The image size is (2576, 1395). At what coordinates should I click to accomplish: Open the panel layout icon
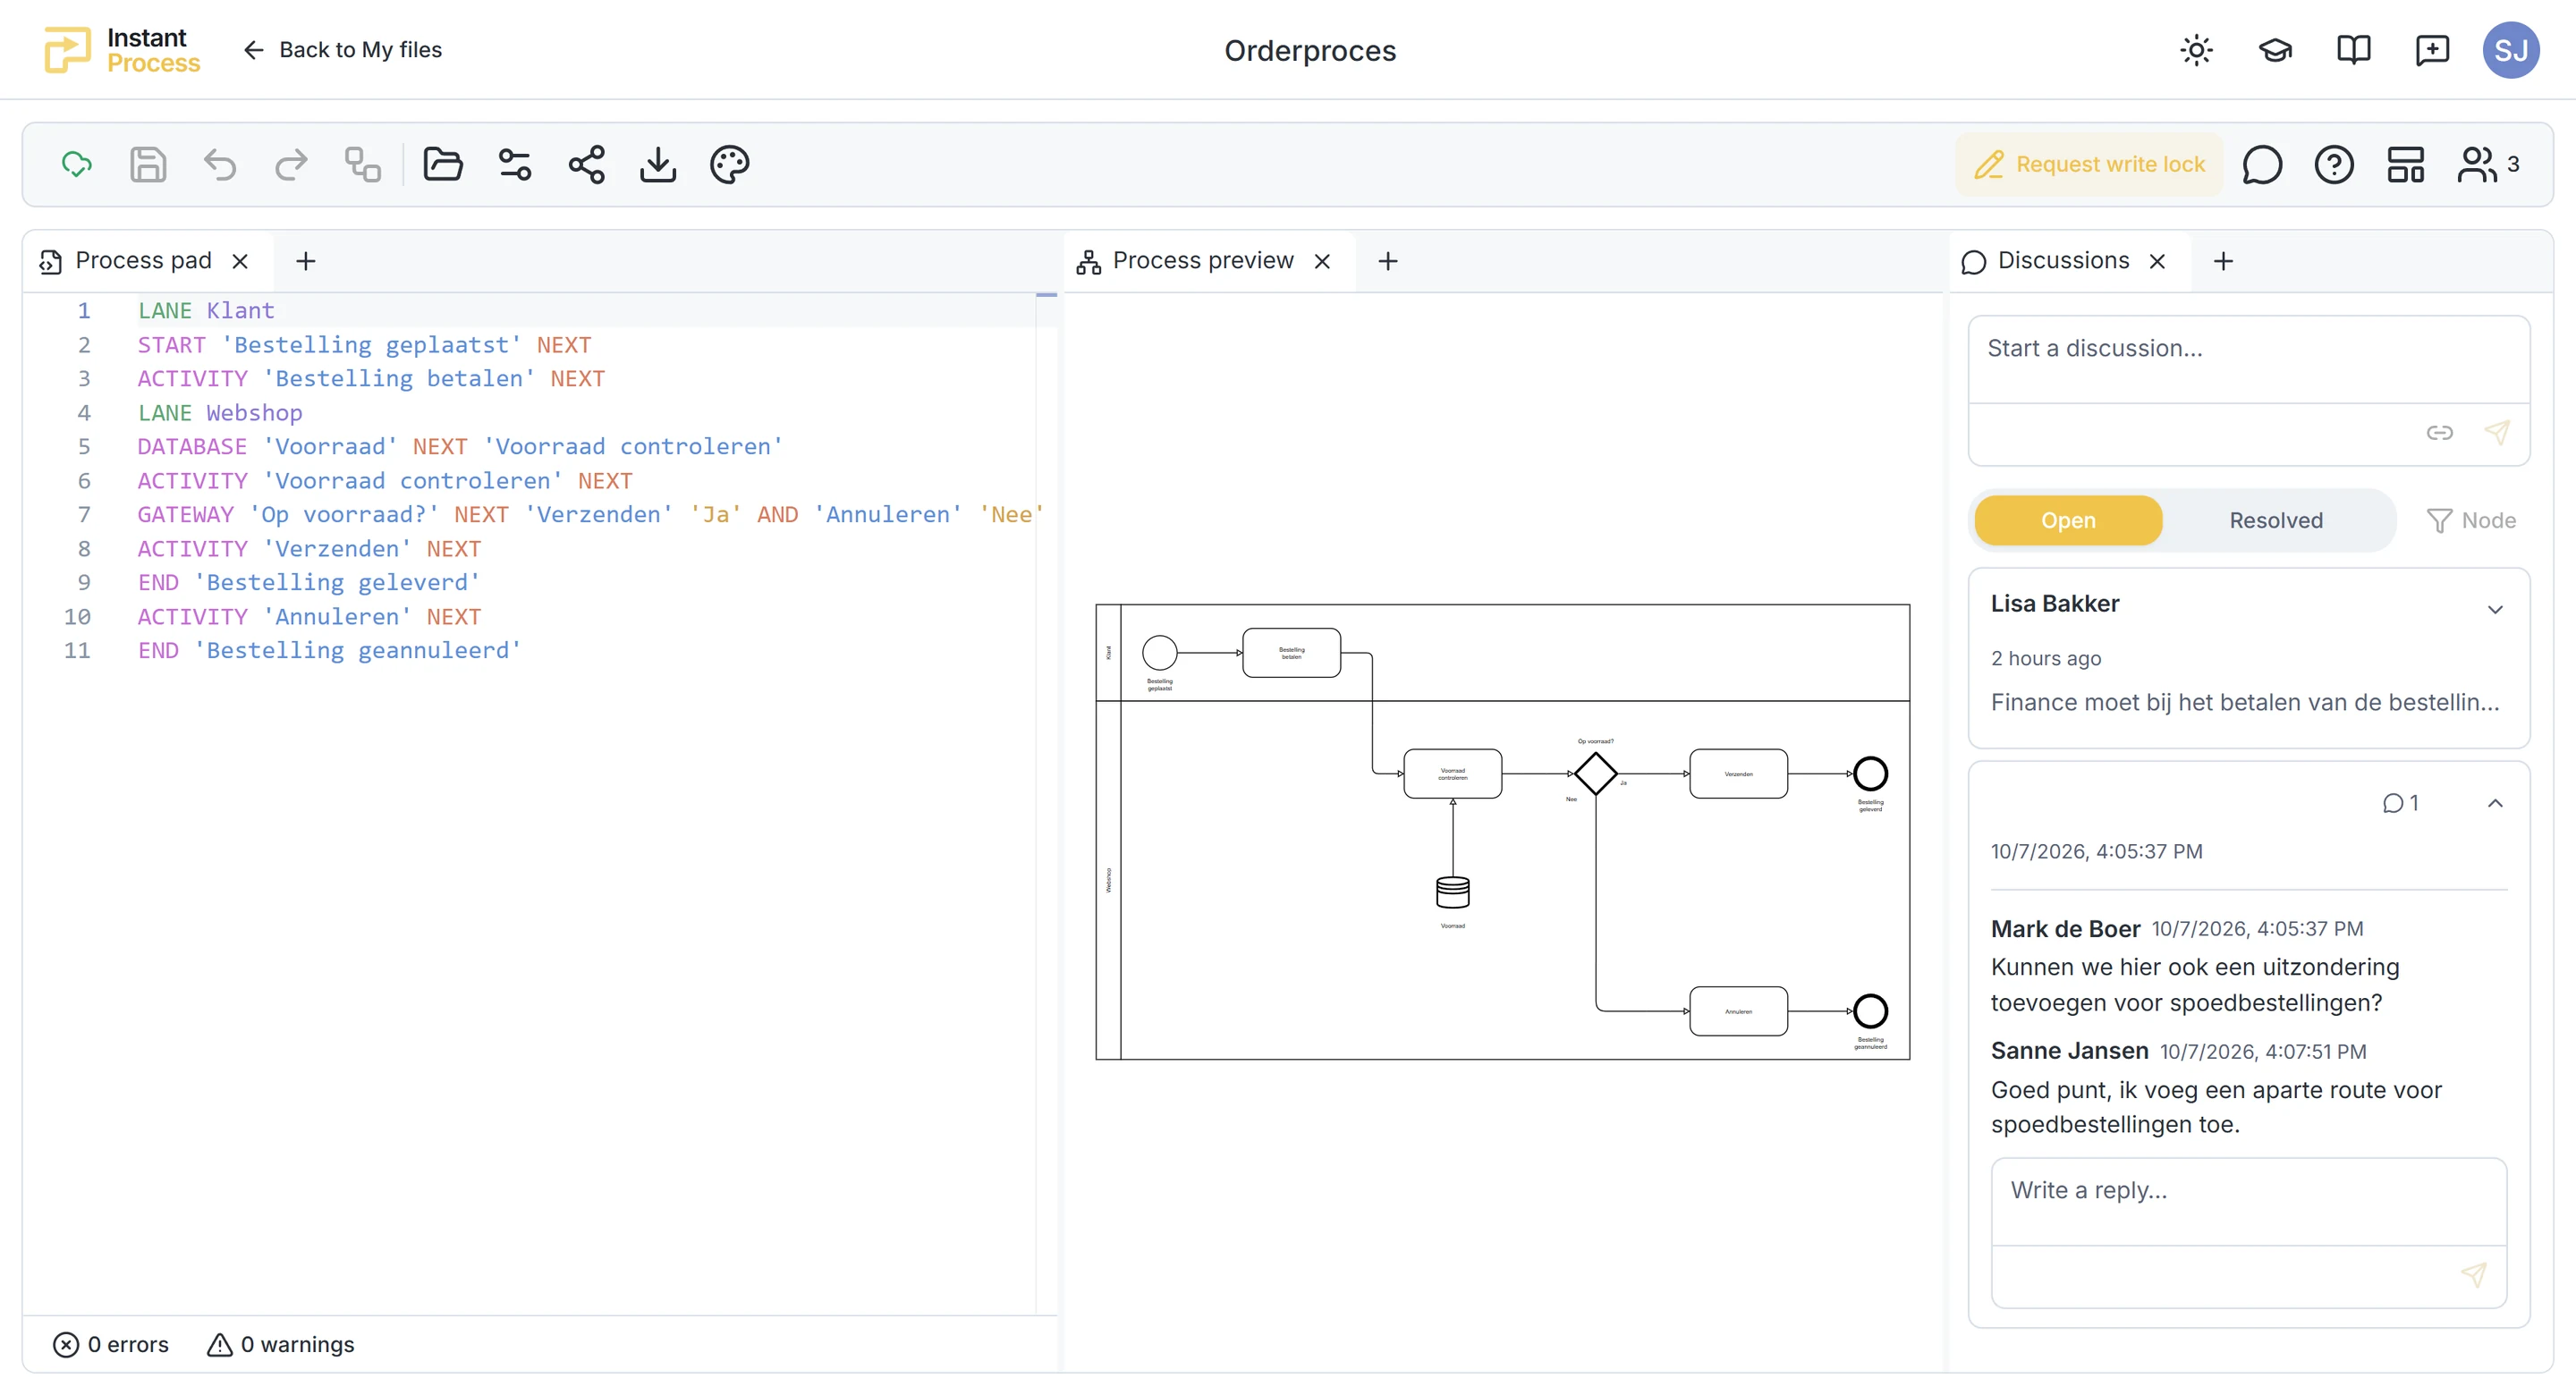pyautogui.click(x=2406, y=164)
